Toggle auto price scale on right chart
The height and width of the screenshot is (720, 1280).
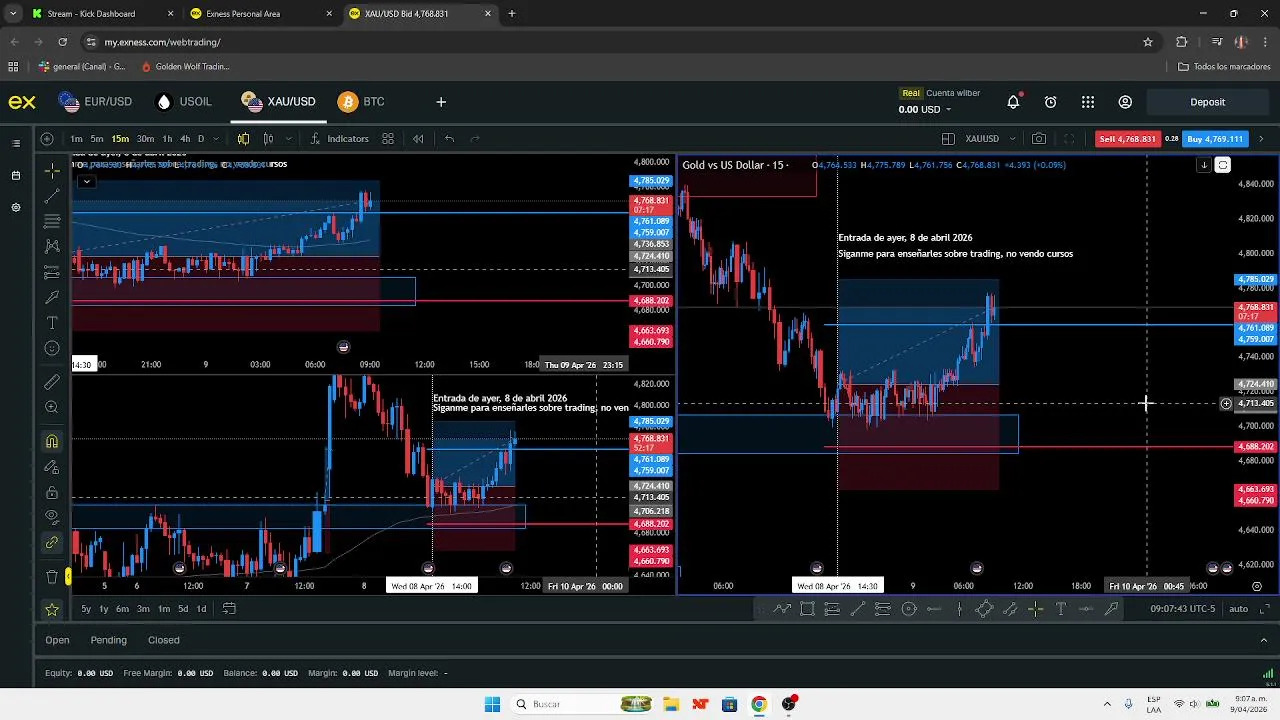1238,609
